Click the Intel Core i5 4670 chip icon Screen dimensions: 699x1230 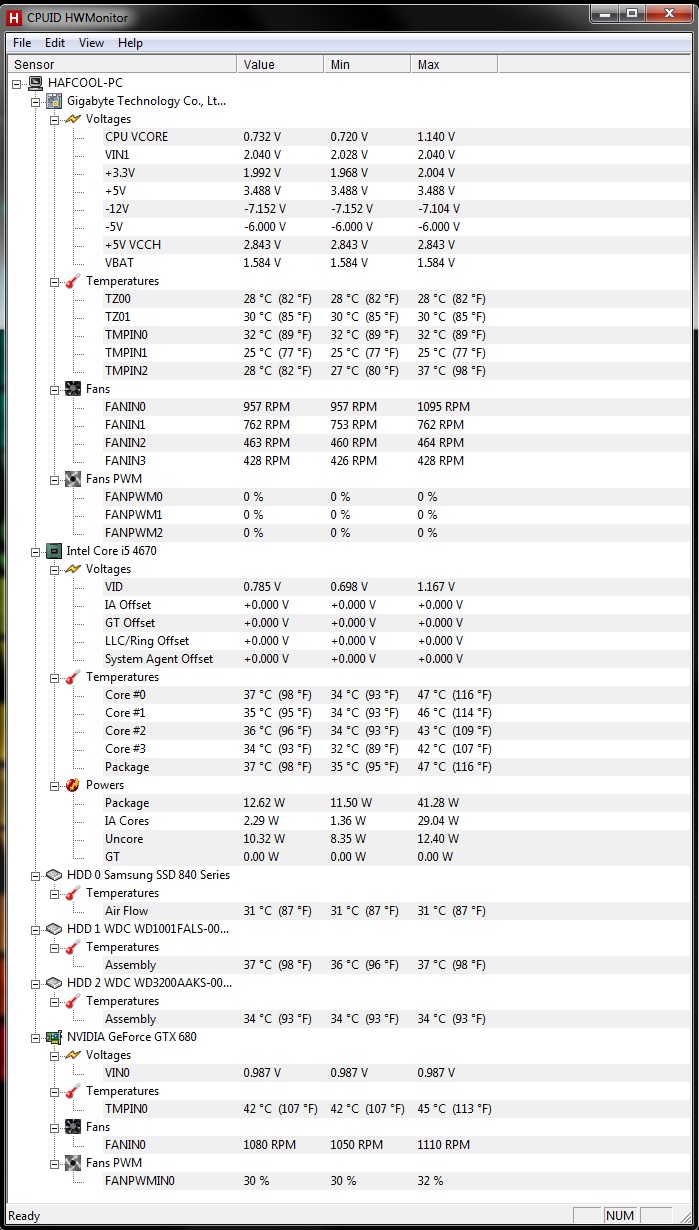[54, 551]
